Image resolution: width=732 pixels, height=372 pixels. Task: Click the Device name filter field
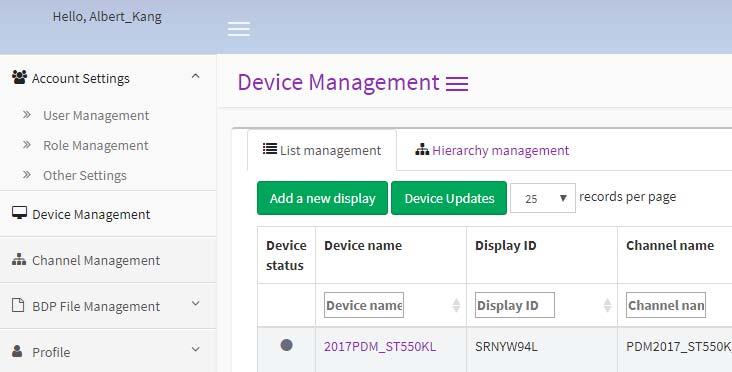[x=364, y=305]
